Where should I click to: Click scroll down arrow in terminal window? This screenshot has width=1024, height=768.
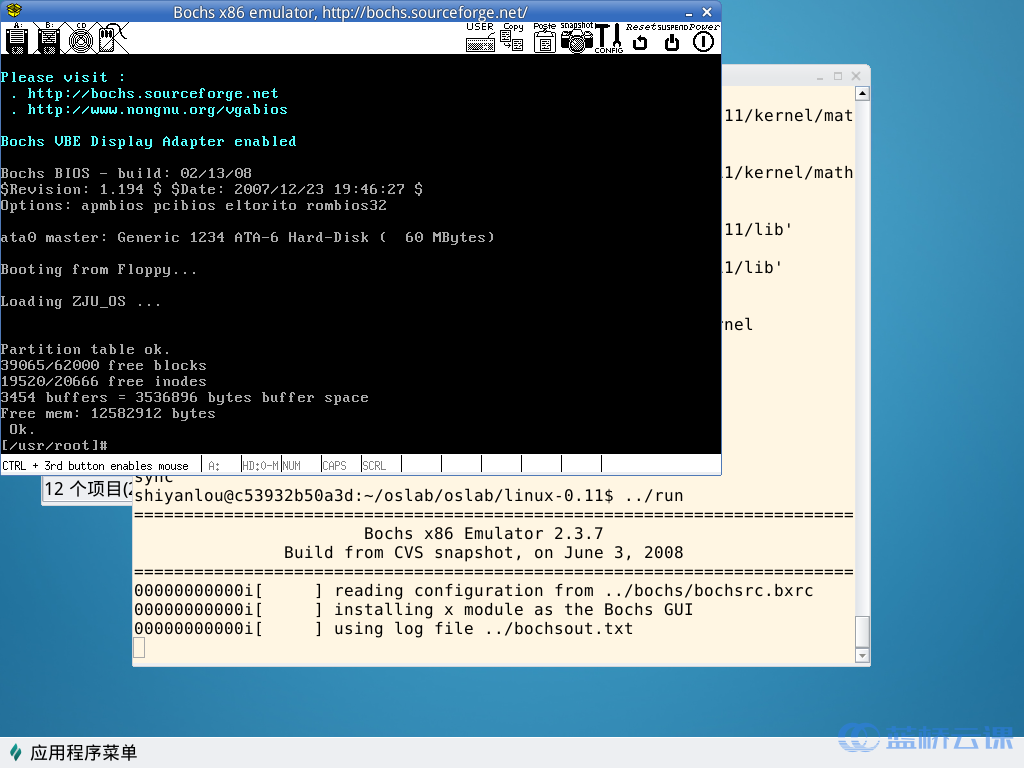(x=862, y=656)
